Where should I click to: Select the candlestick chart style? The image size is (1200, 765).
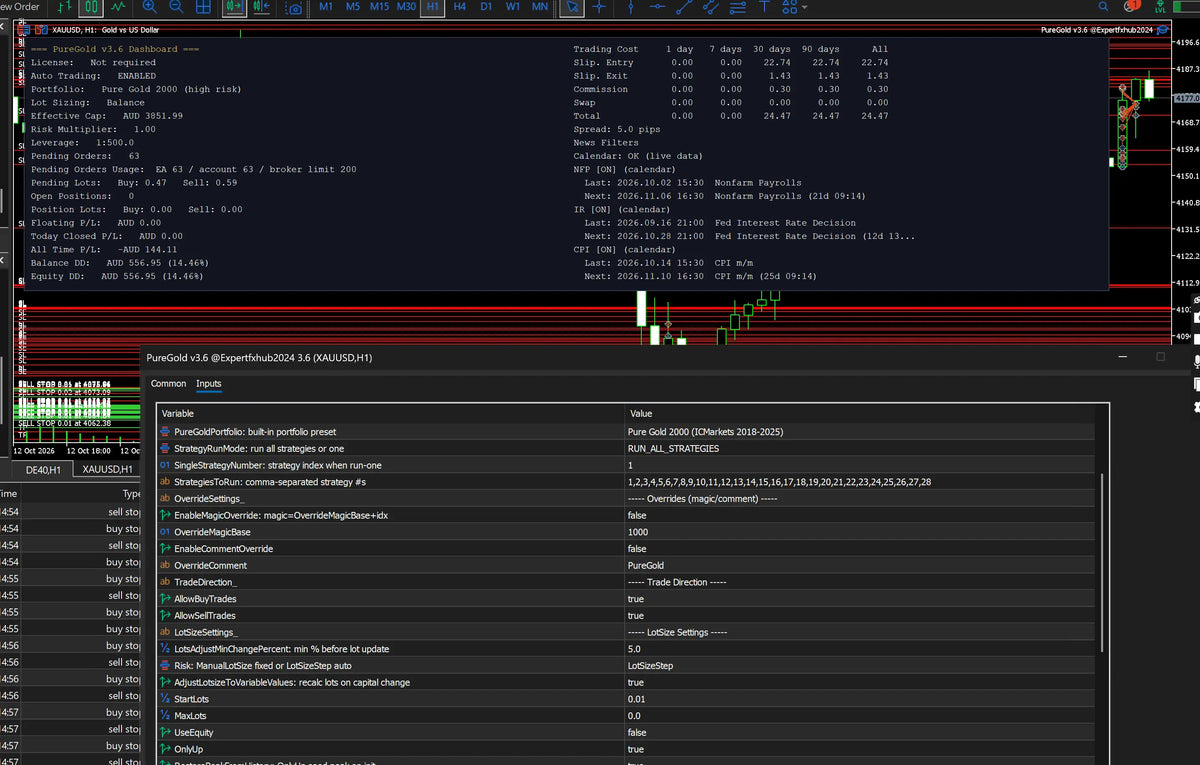[x=91, y=7]
